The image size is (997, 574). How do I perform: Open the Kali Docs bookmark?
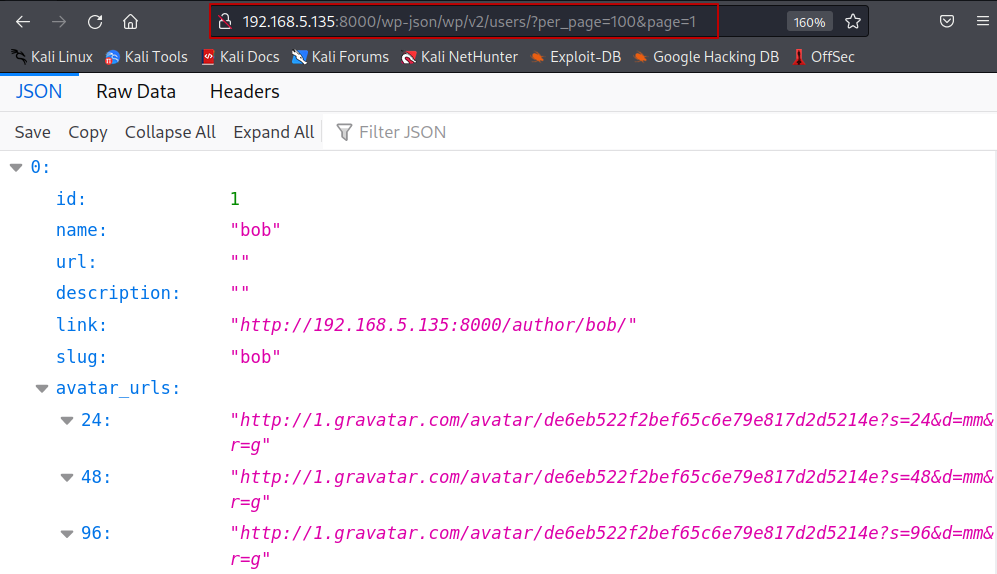240,57
